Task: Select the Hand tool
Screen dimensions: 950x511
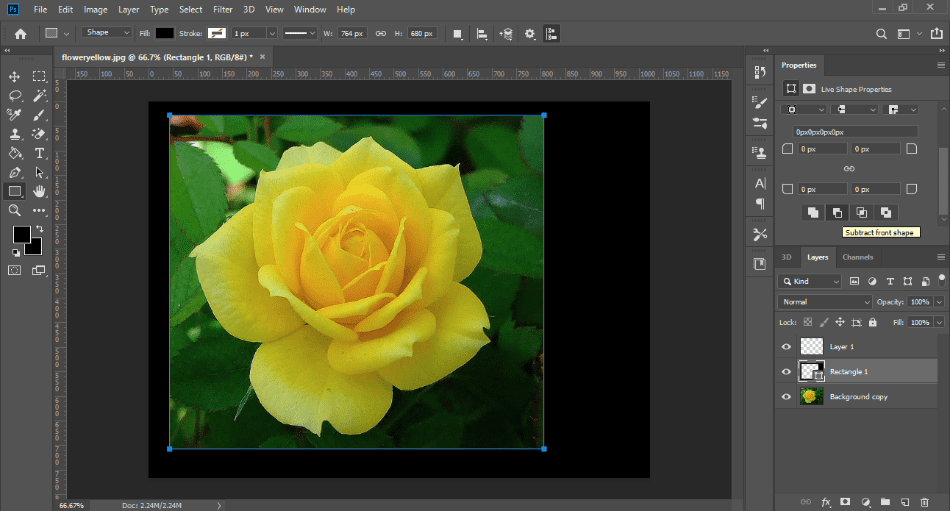Action: [x=39, y=192]
